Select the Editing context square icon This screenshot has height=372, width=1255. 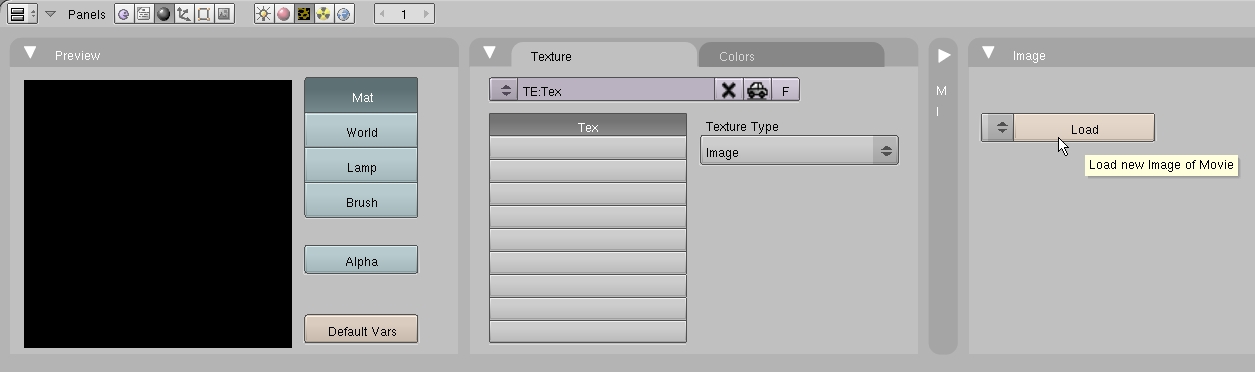point(204,15)
